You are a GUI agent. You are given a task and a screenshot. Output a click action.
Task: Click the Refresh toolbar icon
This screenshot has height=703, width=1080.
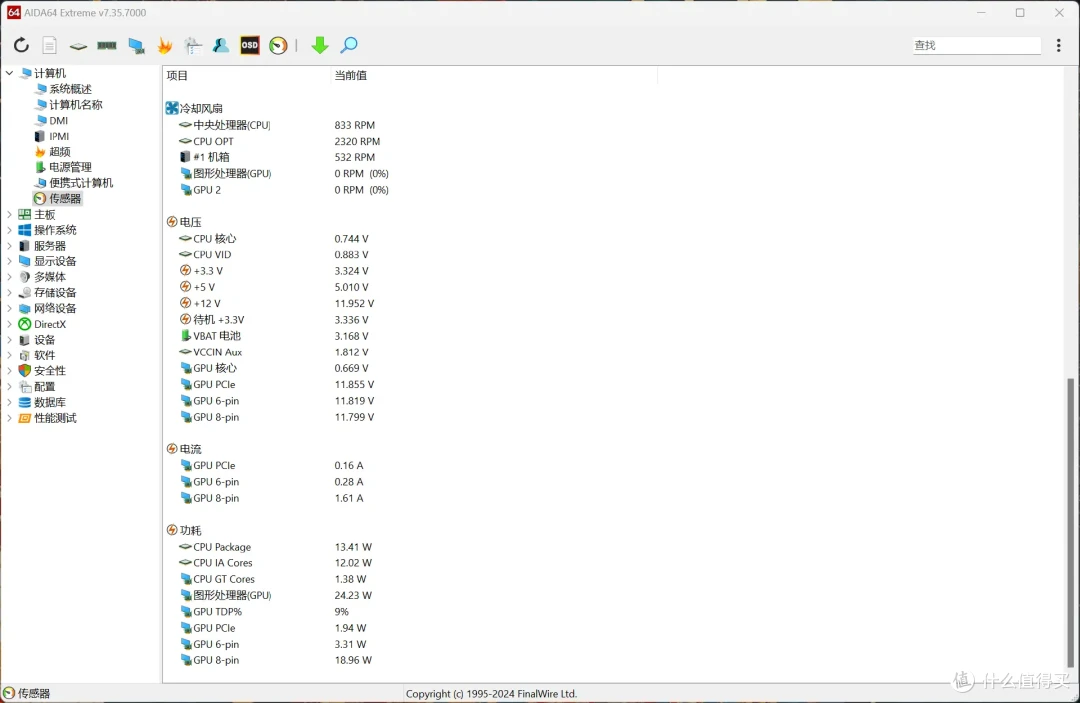(21, 45)
